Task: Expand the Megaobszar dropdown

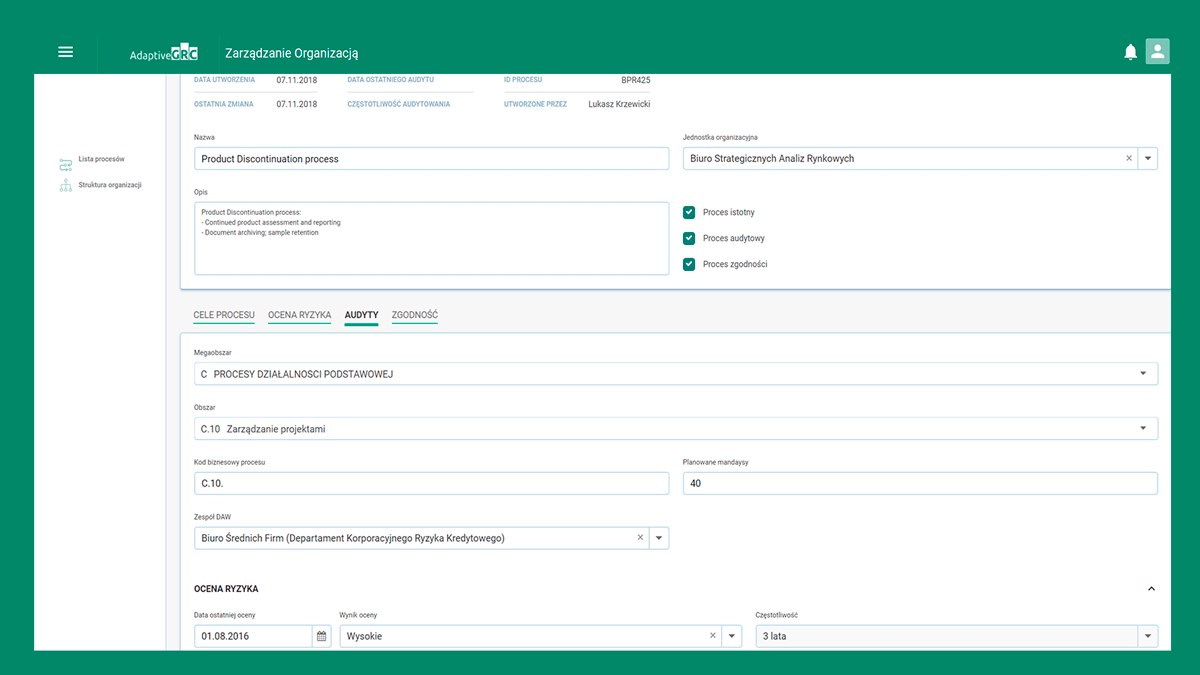Action: click(x=1143, y=374)
